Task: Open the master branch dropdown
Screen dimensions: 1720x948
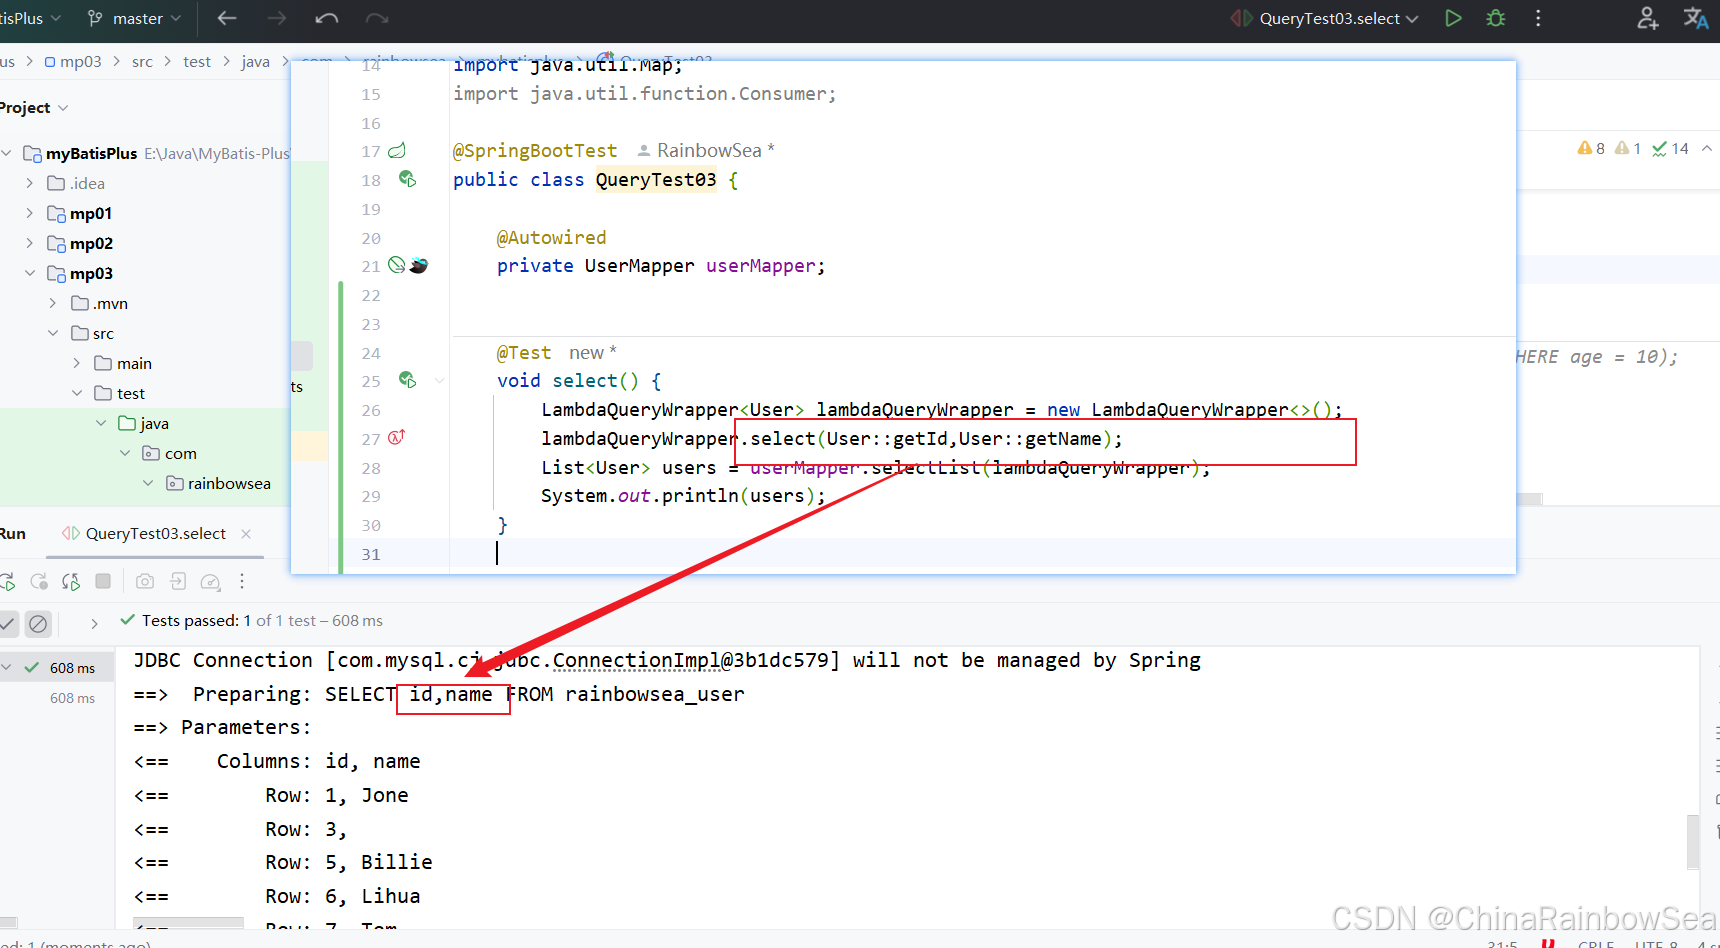Action: (x=135, y=18)
